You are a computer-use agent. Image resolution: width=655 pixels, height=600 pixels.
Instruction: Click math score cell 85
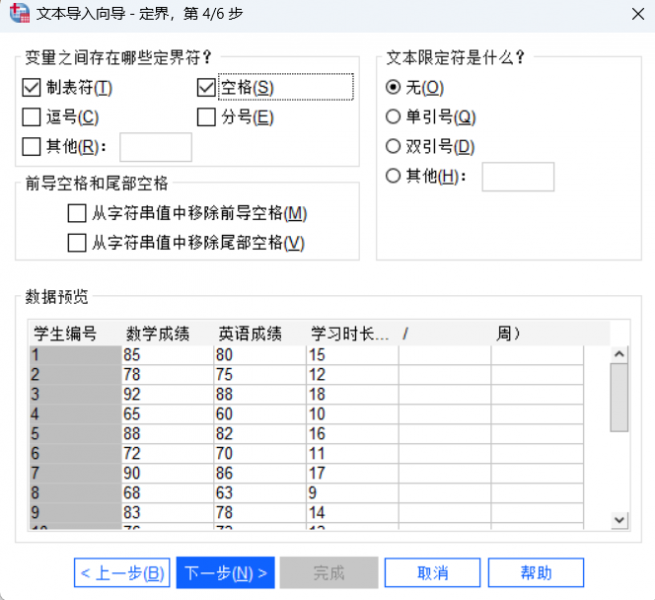pyautogui.click(x=168, y=355)
